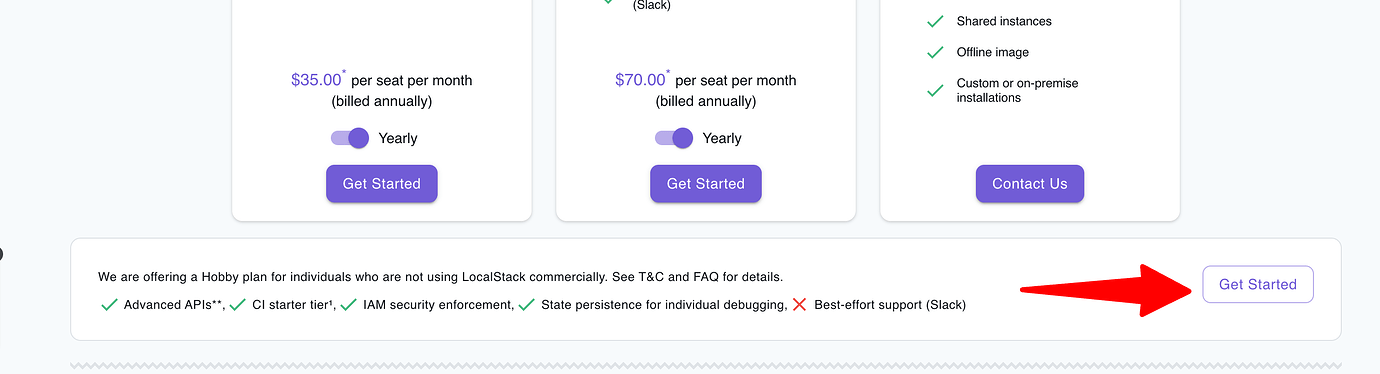This screenshot has width=1380, height=374.
Task: Click the Yearly label in the $35.00 card
Action: pyautogui.click(x=398, y=138)
